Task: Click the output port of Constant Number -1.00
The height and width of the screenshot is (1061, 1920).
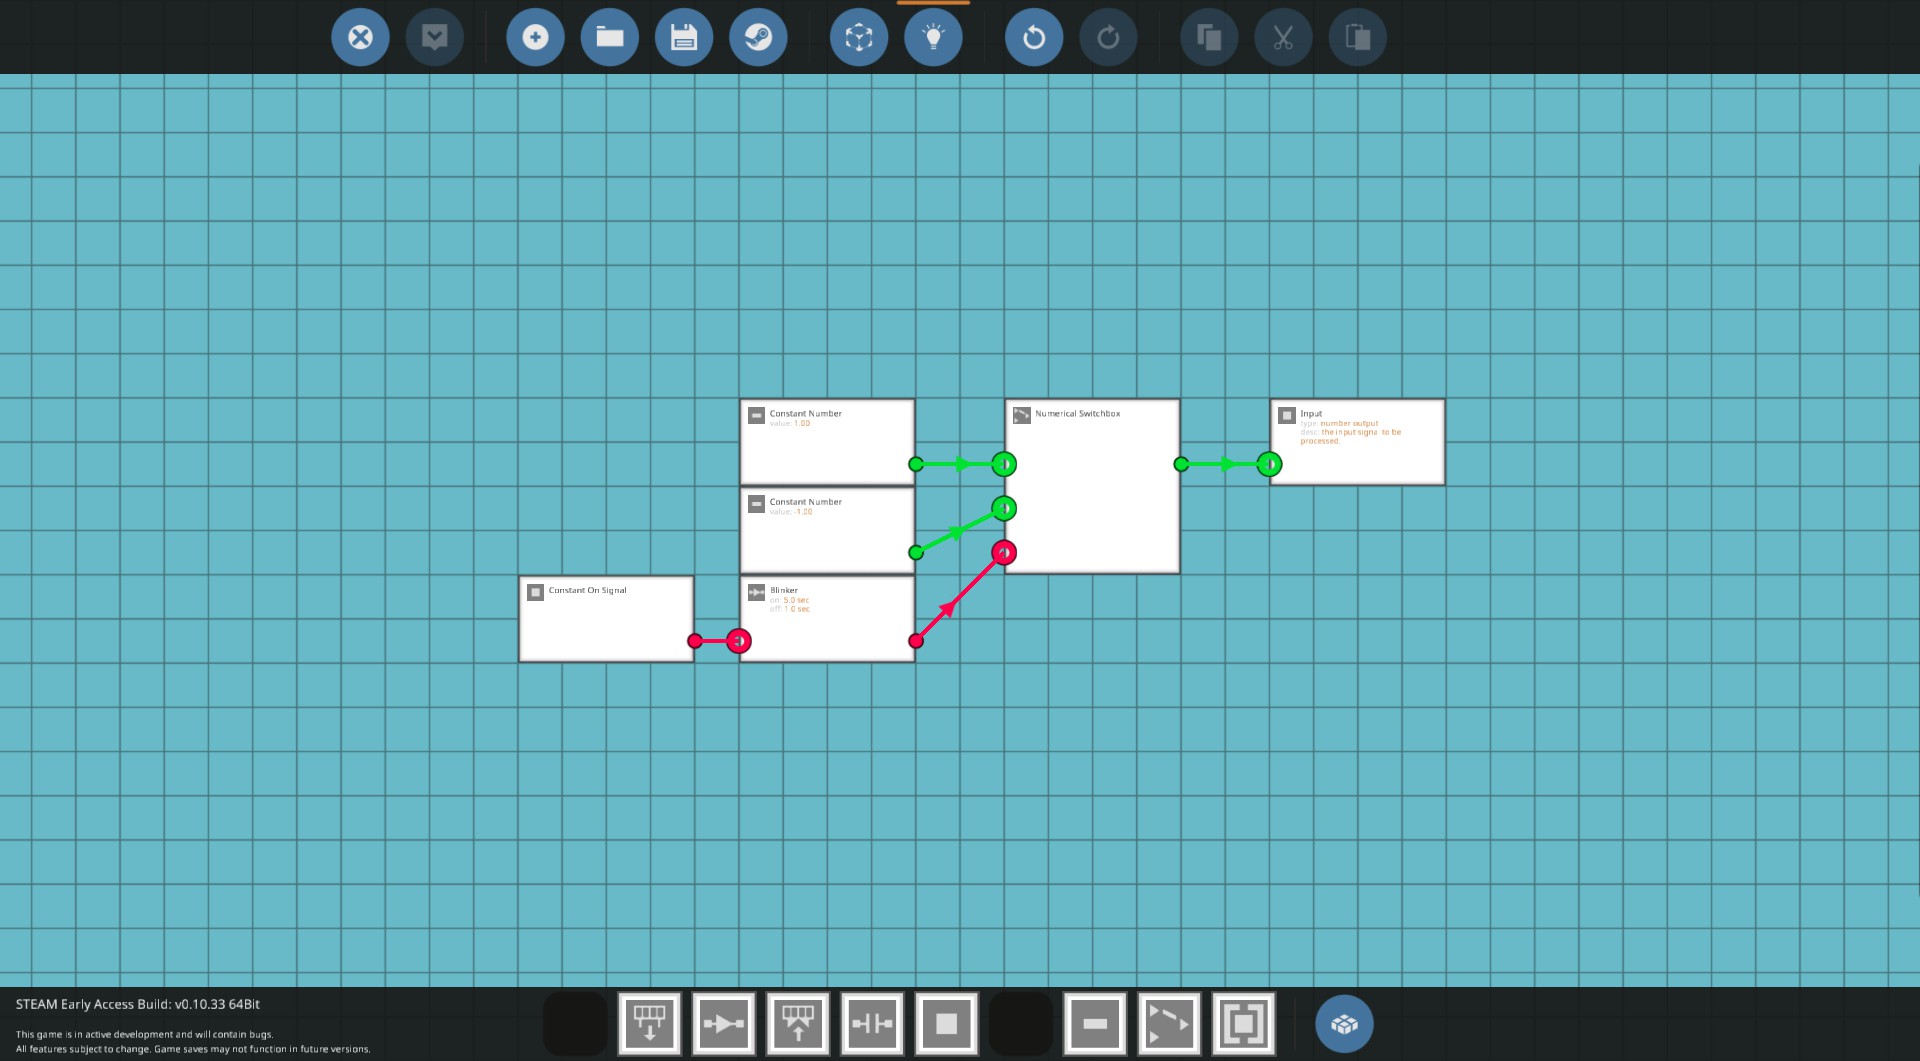Action: pos(916,553)
